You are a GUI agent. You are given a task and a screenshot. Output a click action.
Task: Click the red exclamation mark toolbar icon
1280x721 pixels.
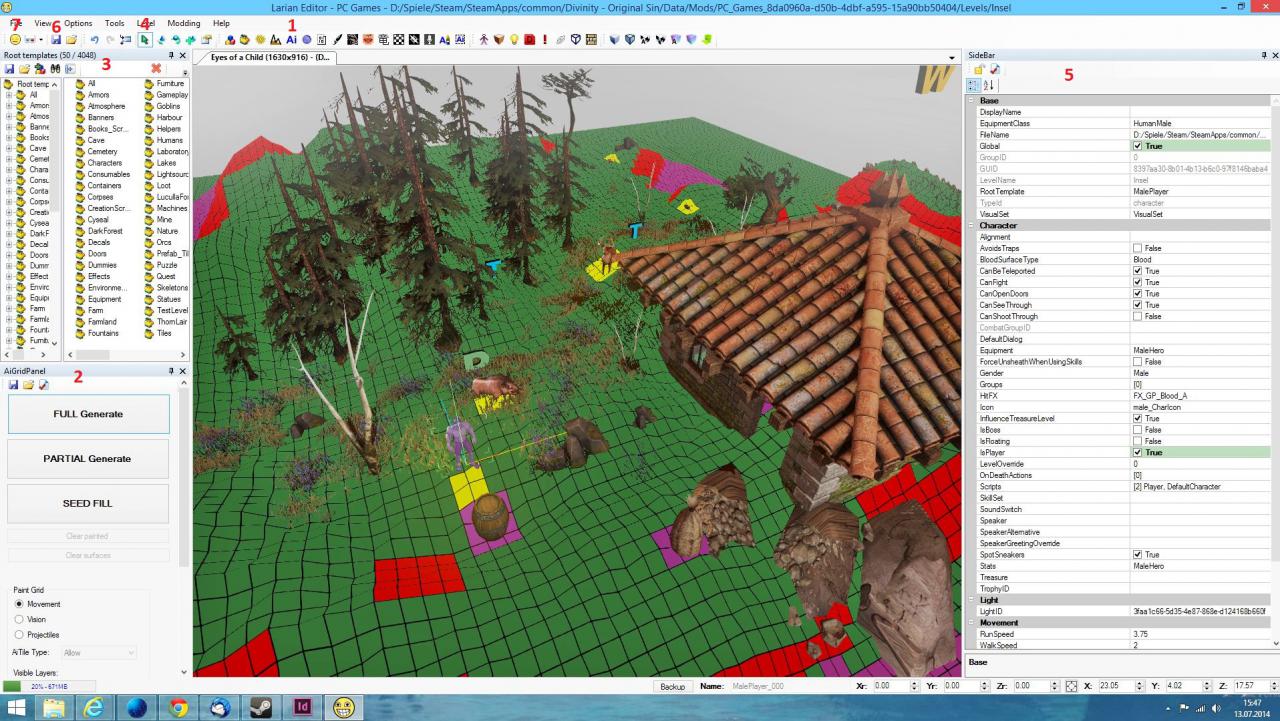pos(544,39)
